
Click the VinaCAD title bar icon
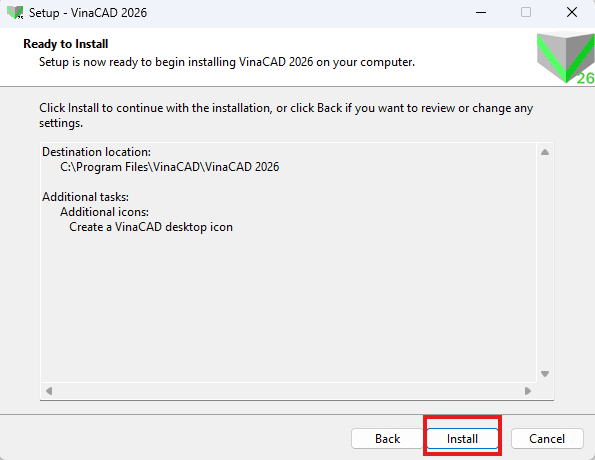(x=15, y=13)
